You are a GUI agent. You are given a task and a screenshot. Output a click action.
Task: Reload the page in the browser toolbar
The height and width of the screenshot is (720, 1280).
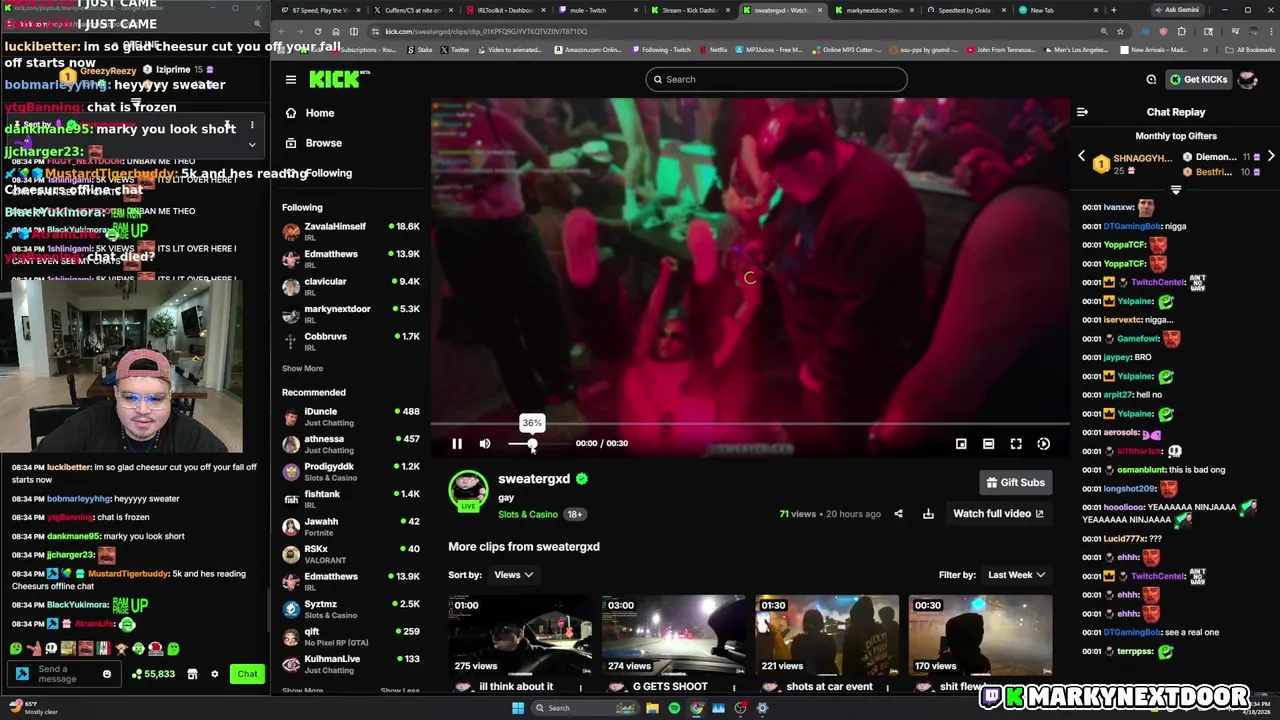(318, 31)
